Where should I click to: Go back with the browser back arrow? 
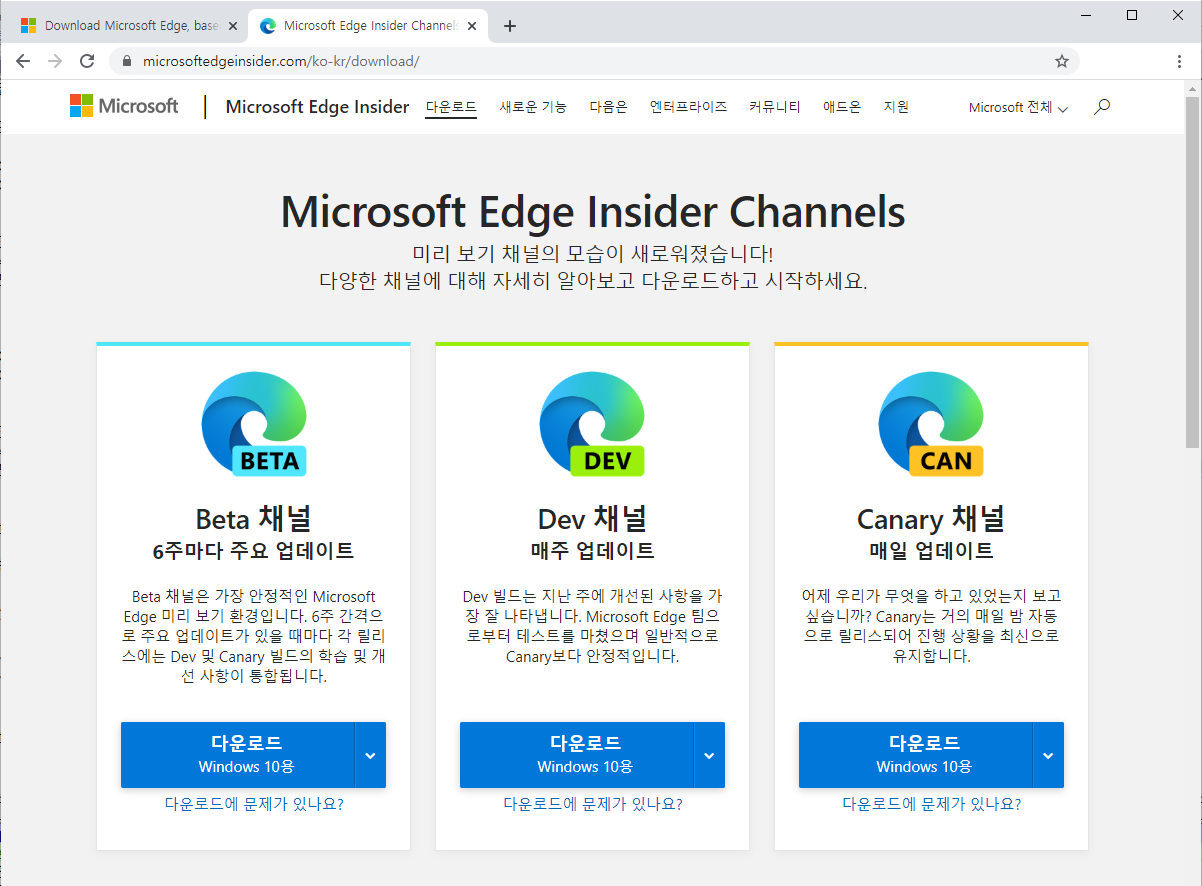point(23,61)
